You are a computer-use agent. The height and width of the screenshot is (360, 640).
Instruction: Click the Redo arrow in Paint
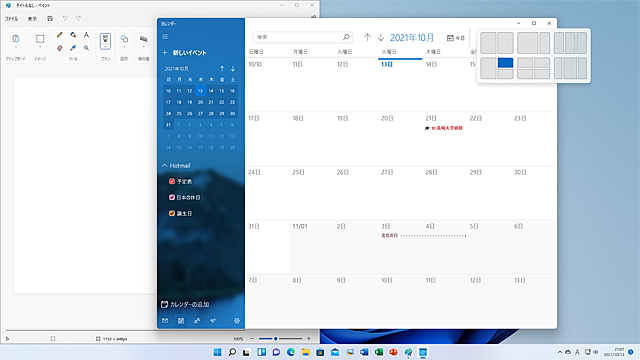pyautogui.click(x=78, y=18)
